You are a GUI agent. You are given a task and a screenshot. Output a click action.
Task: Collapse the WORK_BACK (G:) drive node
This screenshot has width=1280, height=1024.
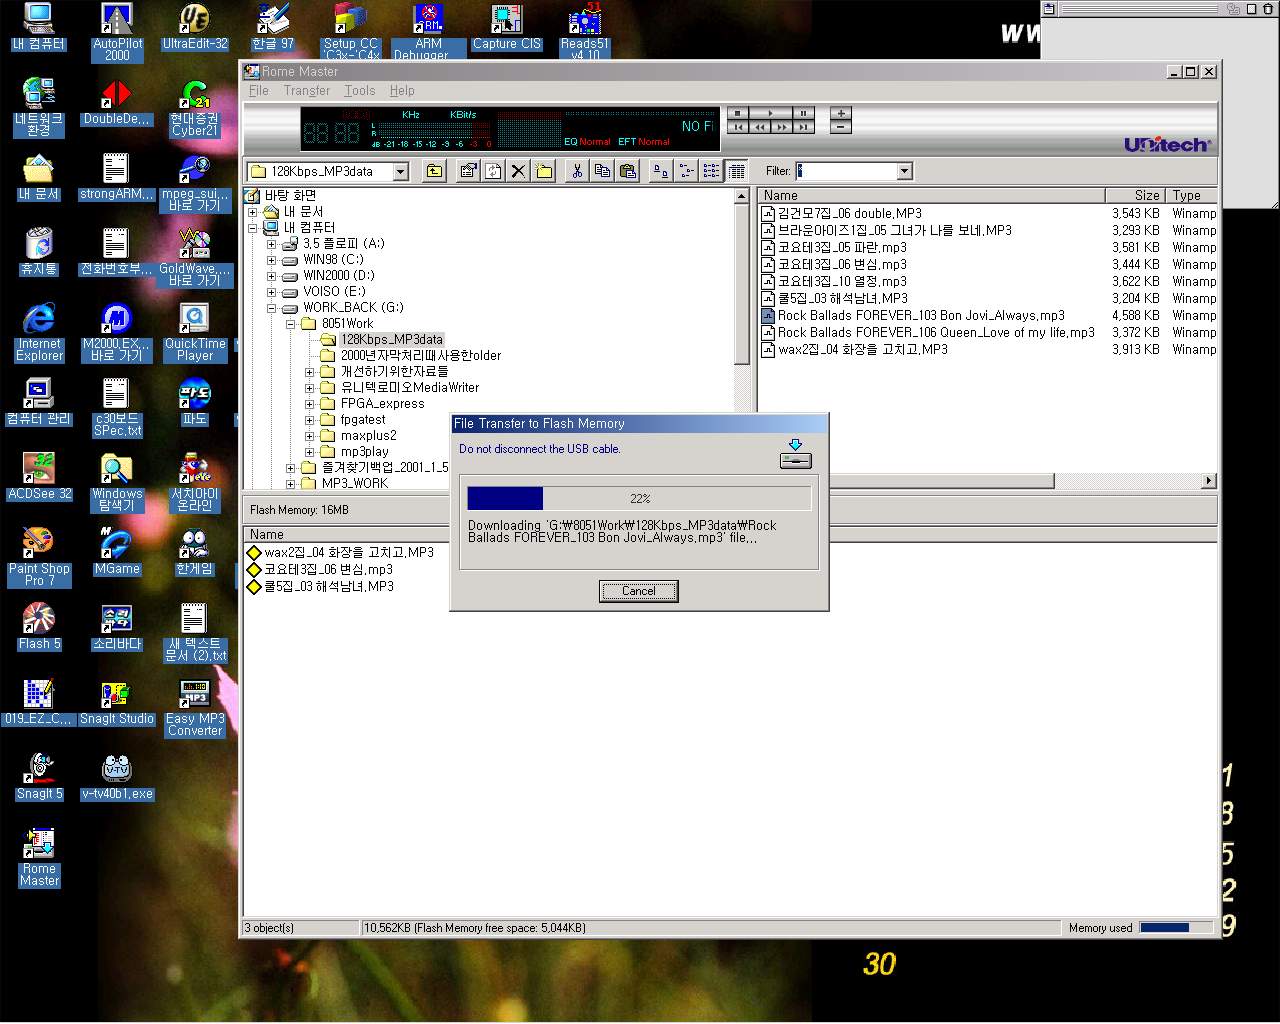[271, 308]
